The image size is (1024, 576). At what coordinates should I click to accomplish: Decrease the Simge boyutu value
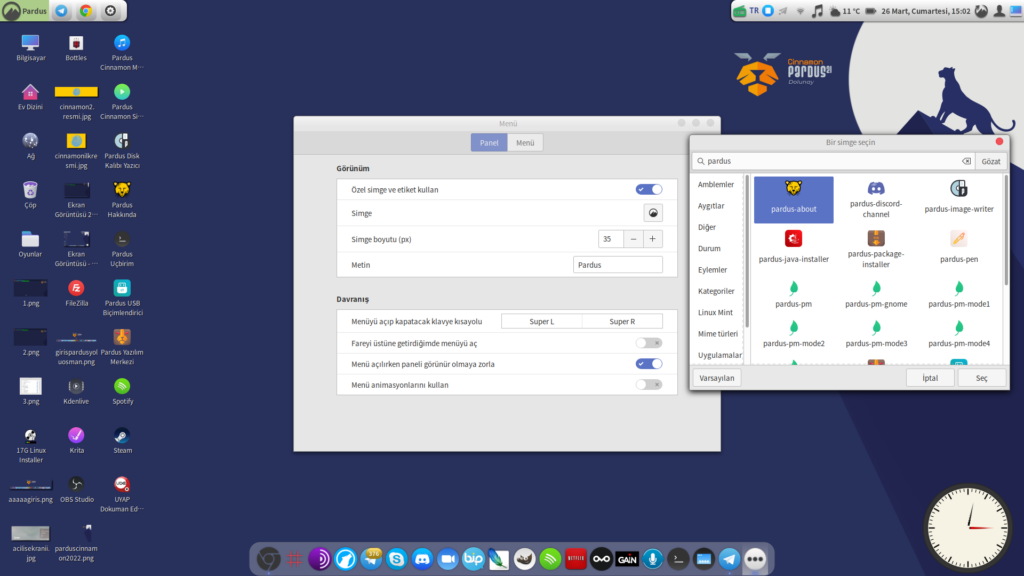pos(633,239)
